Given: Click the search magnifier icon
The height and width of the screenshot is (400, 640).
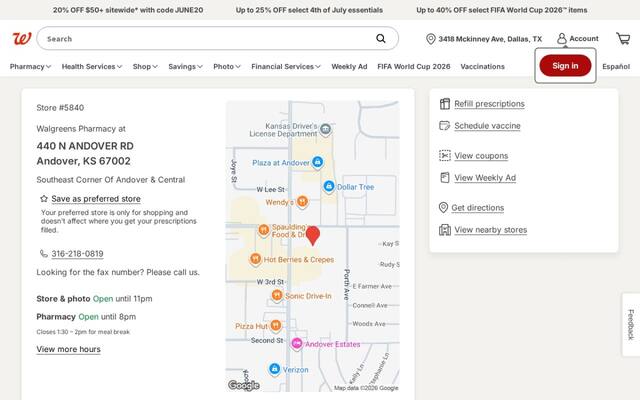Looking at the screenshot, I should tap(381, 38).
